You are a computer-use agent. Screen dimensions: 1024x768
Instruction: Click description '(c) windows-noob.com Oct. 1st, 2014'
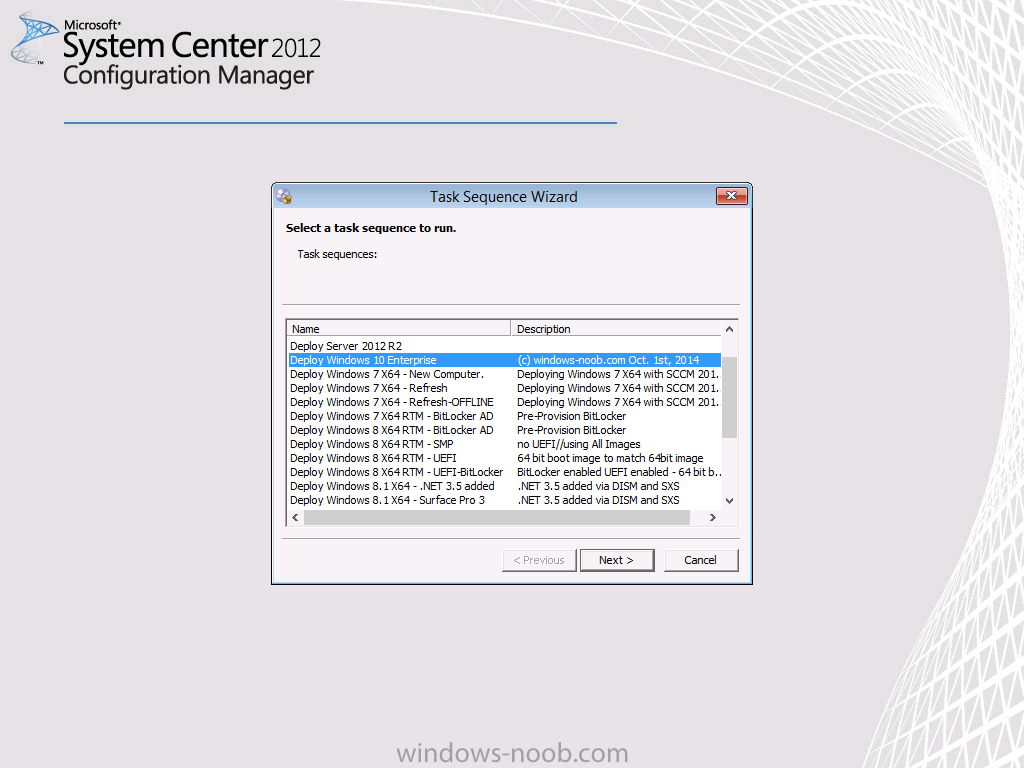(608, 360)
